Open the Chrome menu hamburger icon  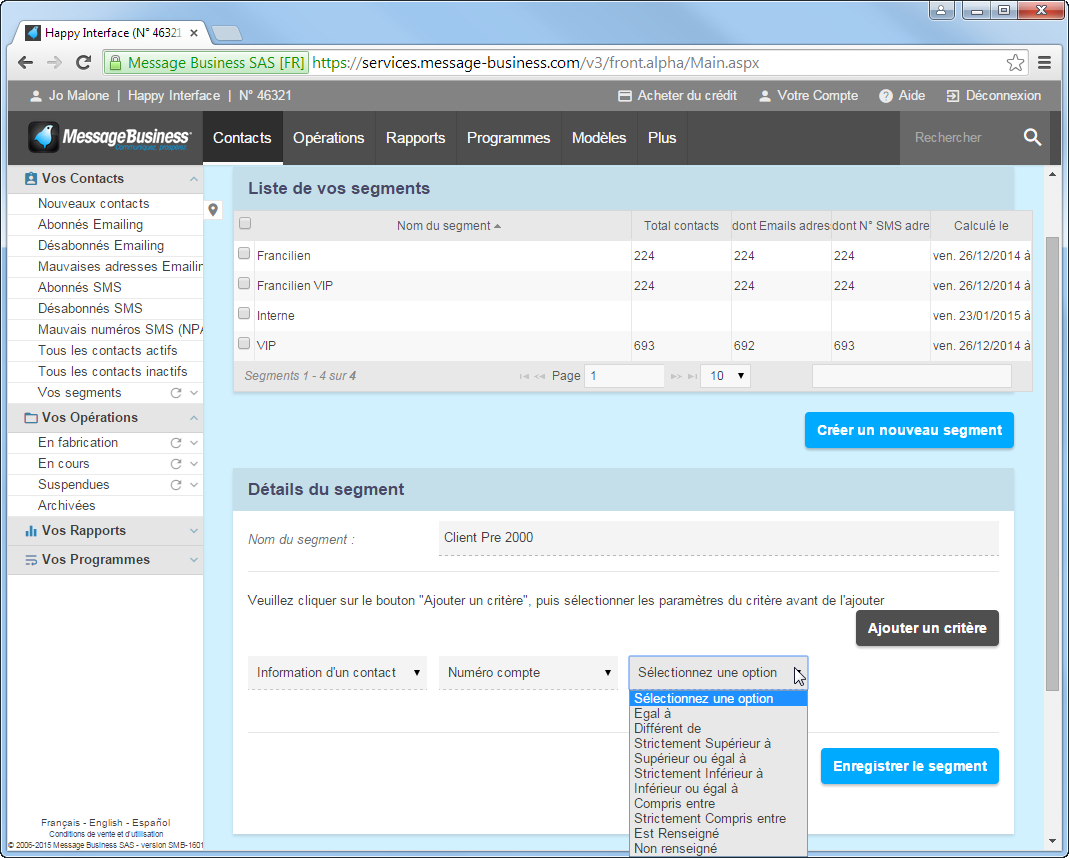click(1045, 63)
